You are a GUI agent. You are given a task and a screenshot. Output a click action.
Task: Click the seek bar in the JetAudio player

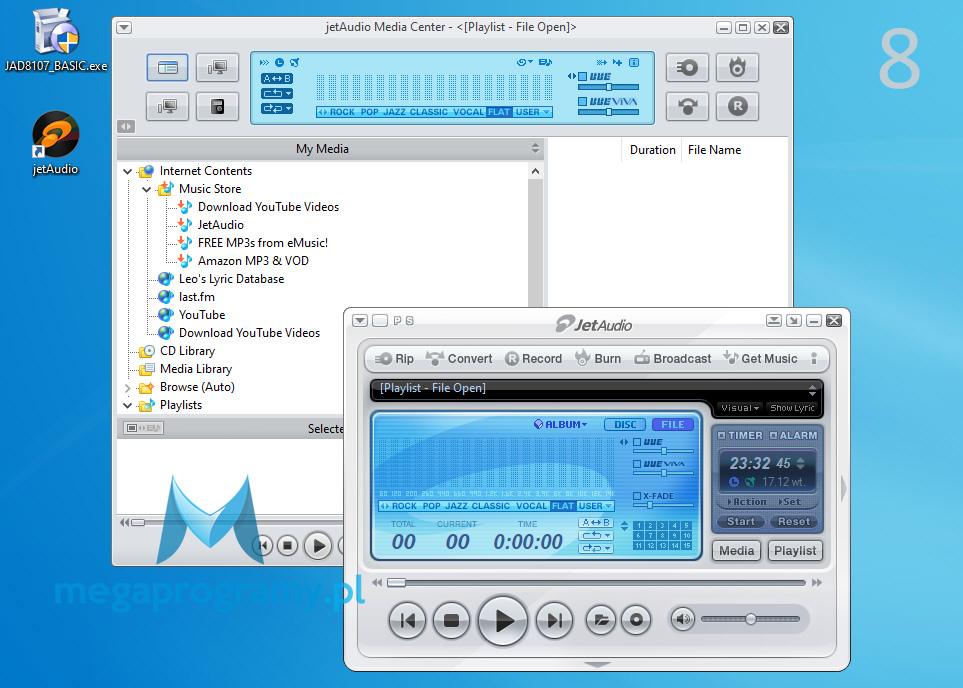point(596,582)
